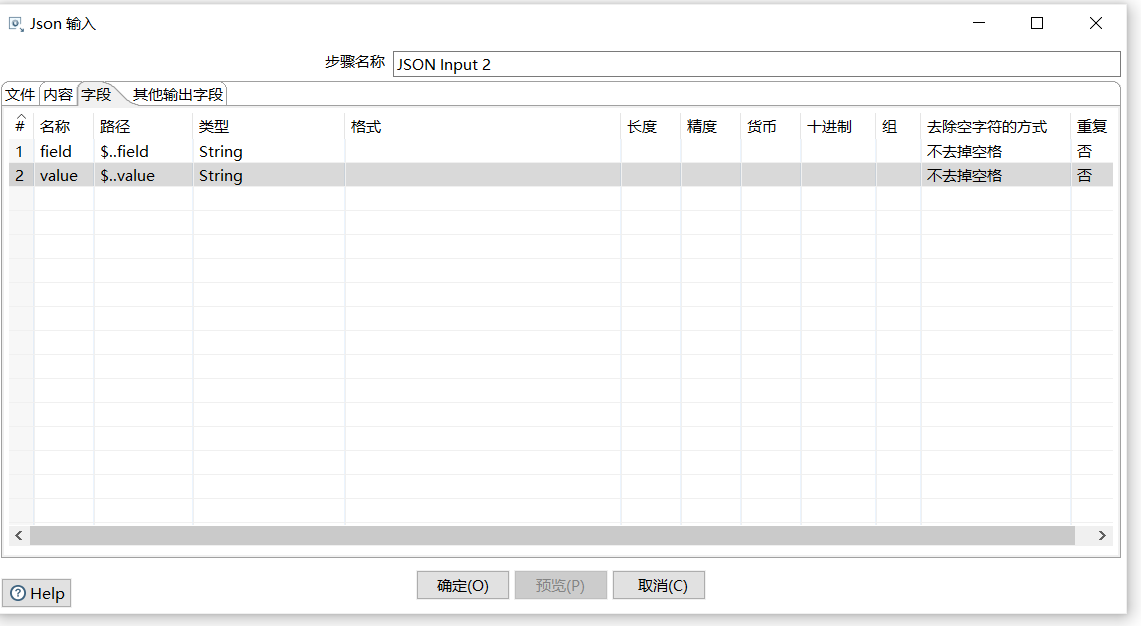Viewport: 1141px width, 626px height.
Task: Click the horizontal scrollbar thumb
Action: tap(552, 536)
